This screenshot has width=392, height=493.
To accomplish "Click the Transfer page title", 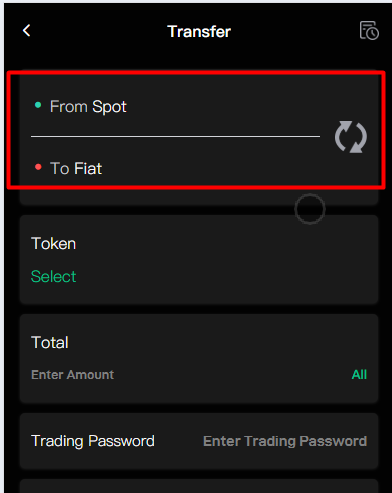I will (199, 32).
